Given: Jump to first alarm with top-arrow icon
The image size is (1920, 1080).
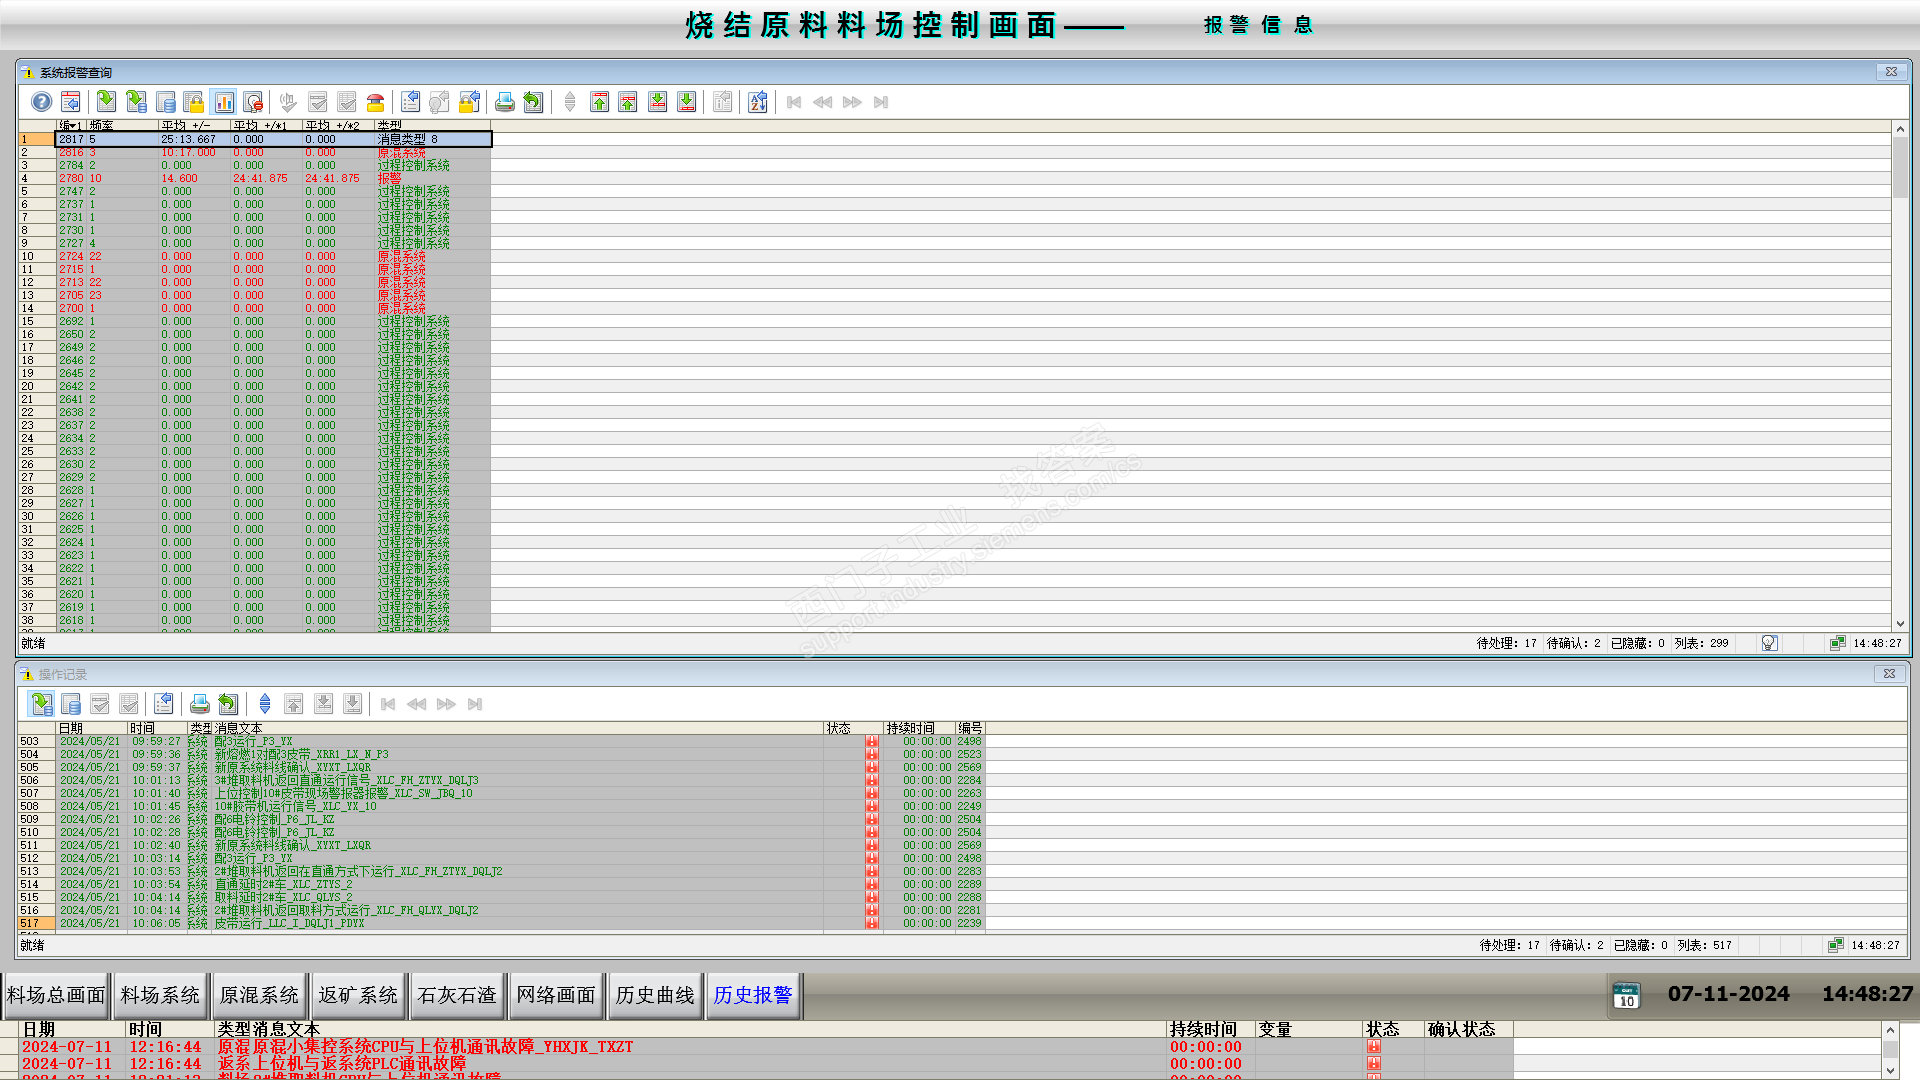Looking at the screenshot, I should point(599,102).
